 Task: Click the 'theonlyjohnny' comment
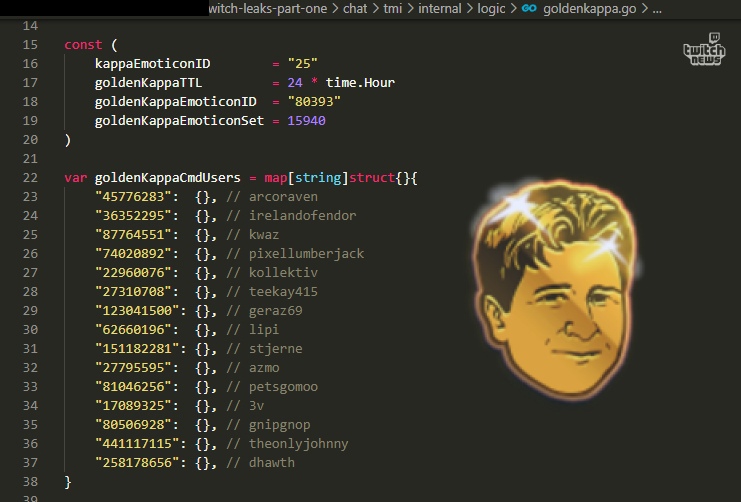pos(299,444)
